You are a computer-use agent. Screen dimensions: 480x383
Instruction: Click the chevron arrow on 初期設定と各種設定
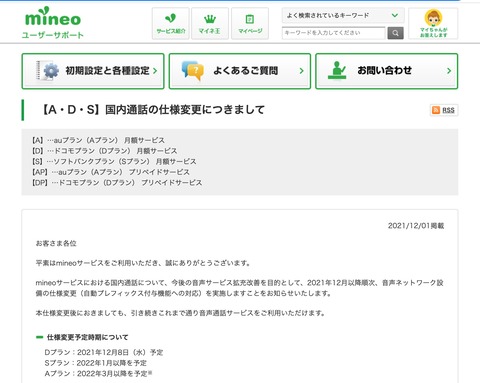[155, 71]
